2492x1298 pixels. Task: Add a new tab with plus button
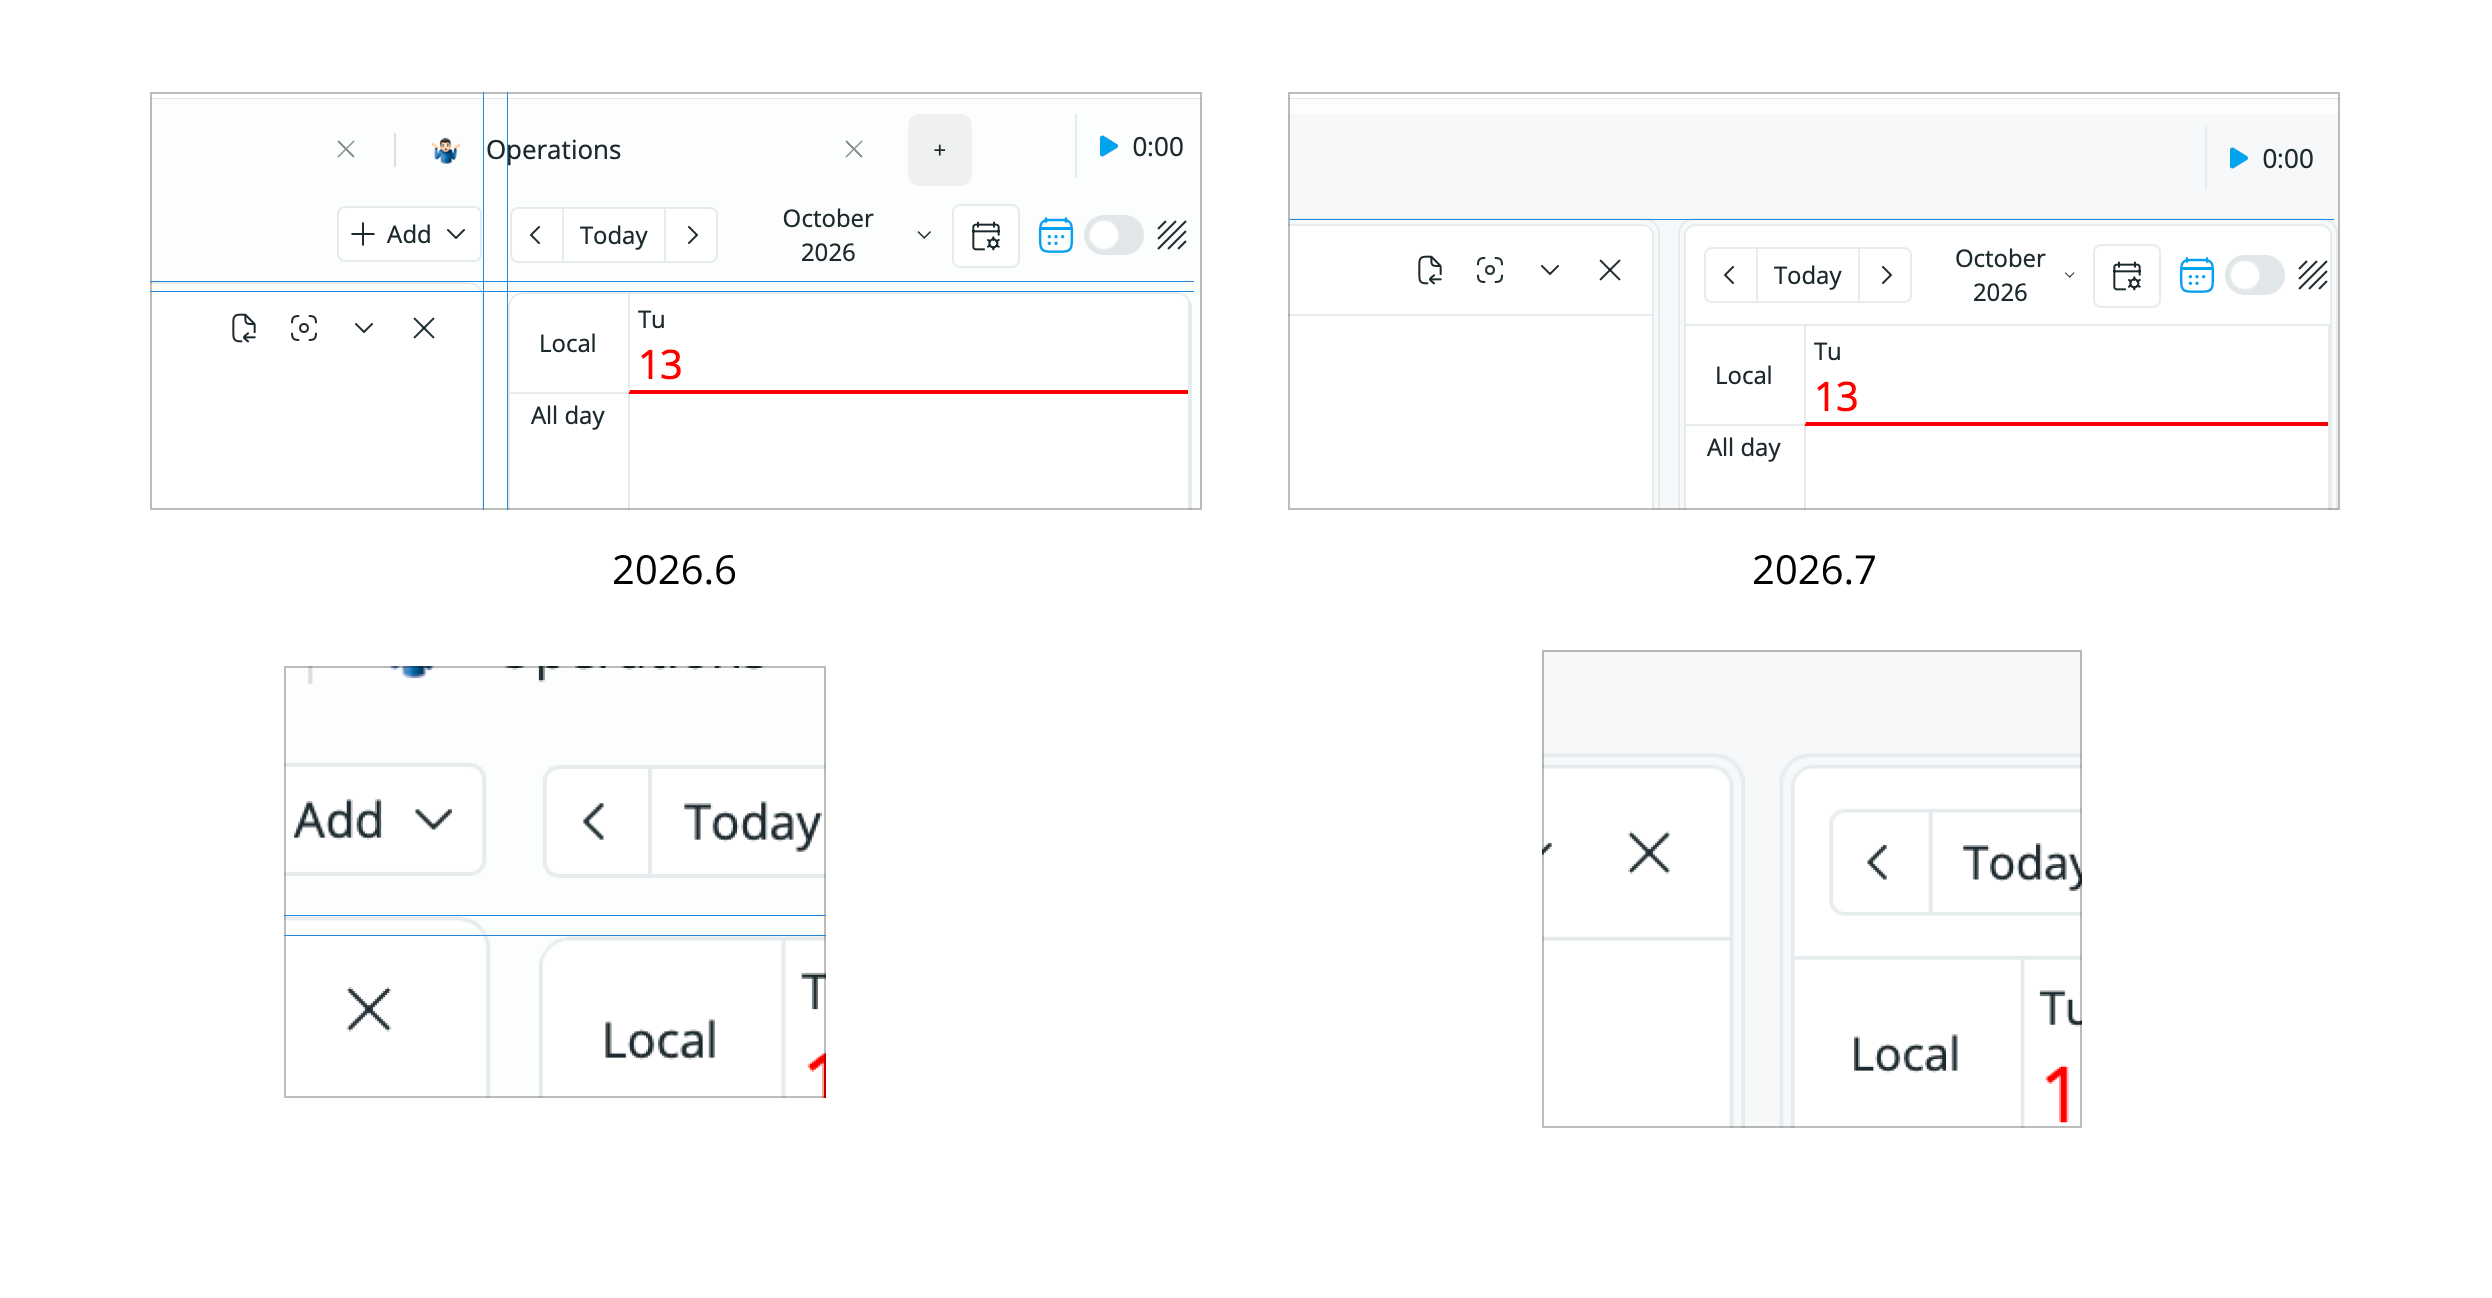click(x=939, y=150)
